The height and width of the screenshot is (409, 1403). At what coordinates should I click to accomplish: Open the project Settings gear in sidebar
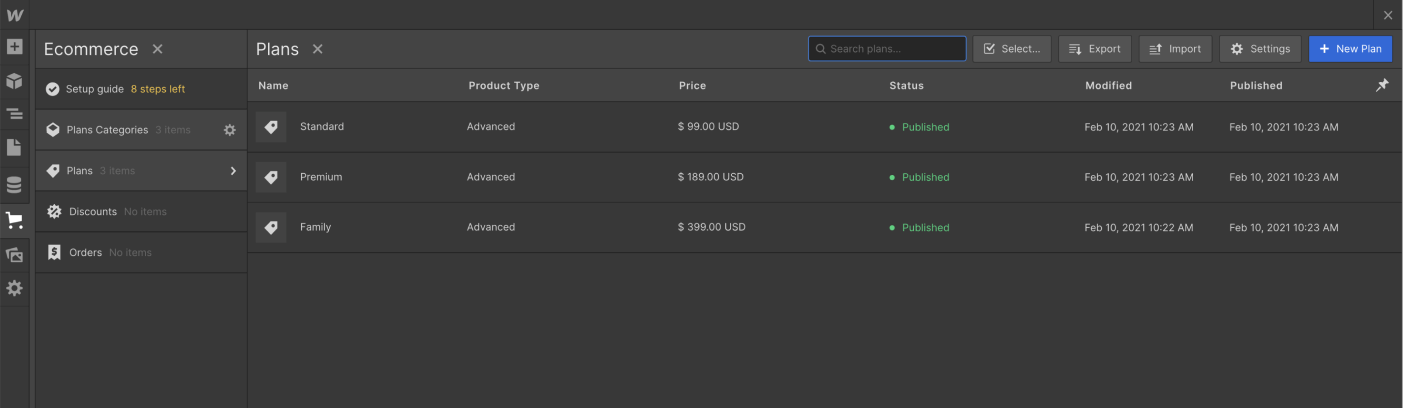[14, 288]
